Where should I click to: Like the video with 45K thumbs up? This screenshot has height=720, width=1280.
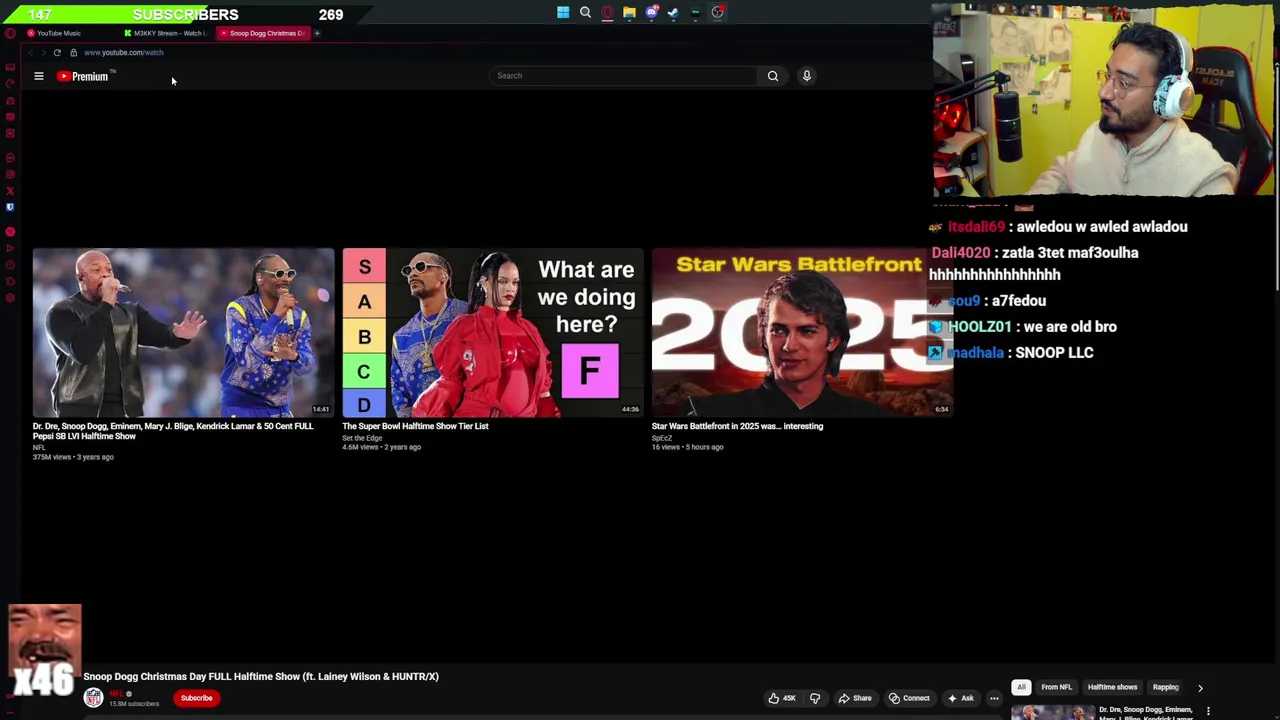pos(782,698)
